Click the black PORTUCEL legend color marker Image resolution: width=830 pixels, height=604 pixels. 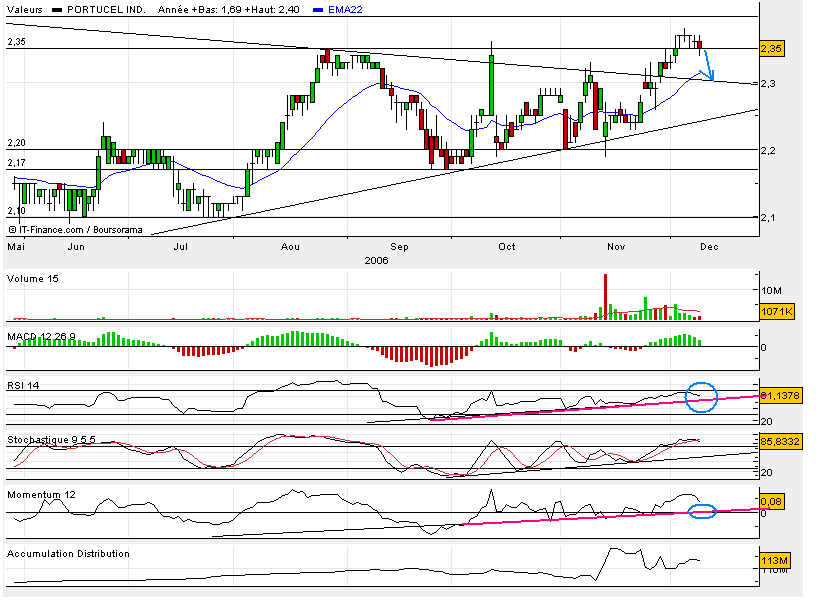coord(57,10)
